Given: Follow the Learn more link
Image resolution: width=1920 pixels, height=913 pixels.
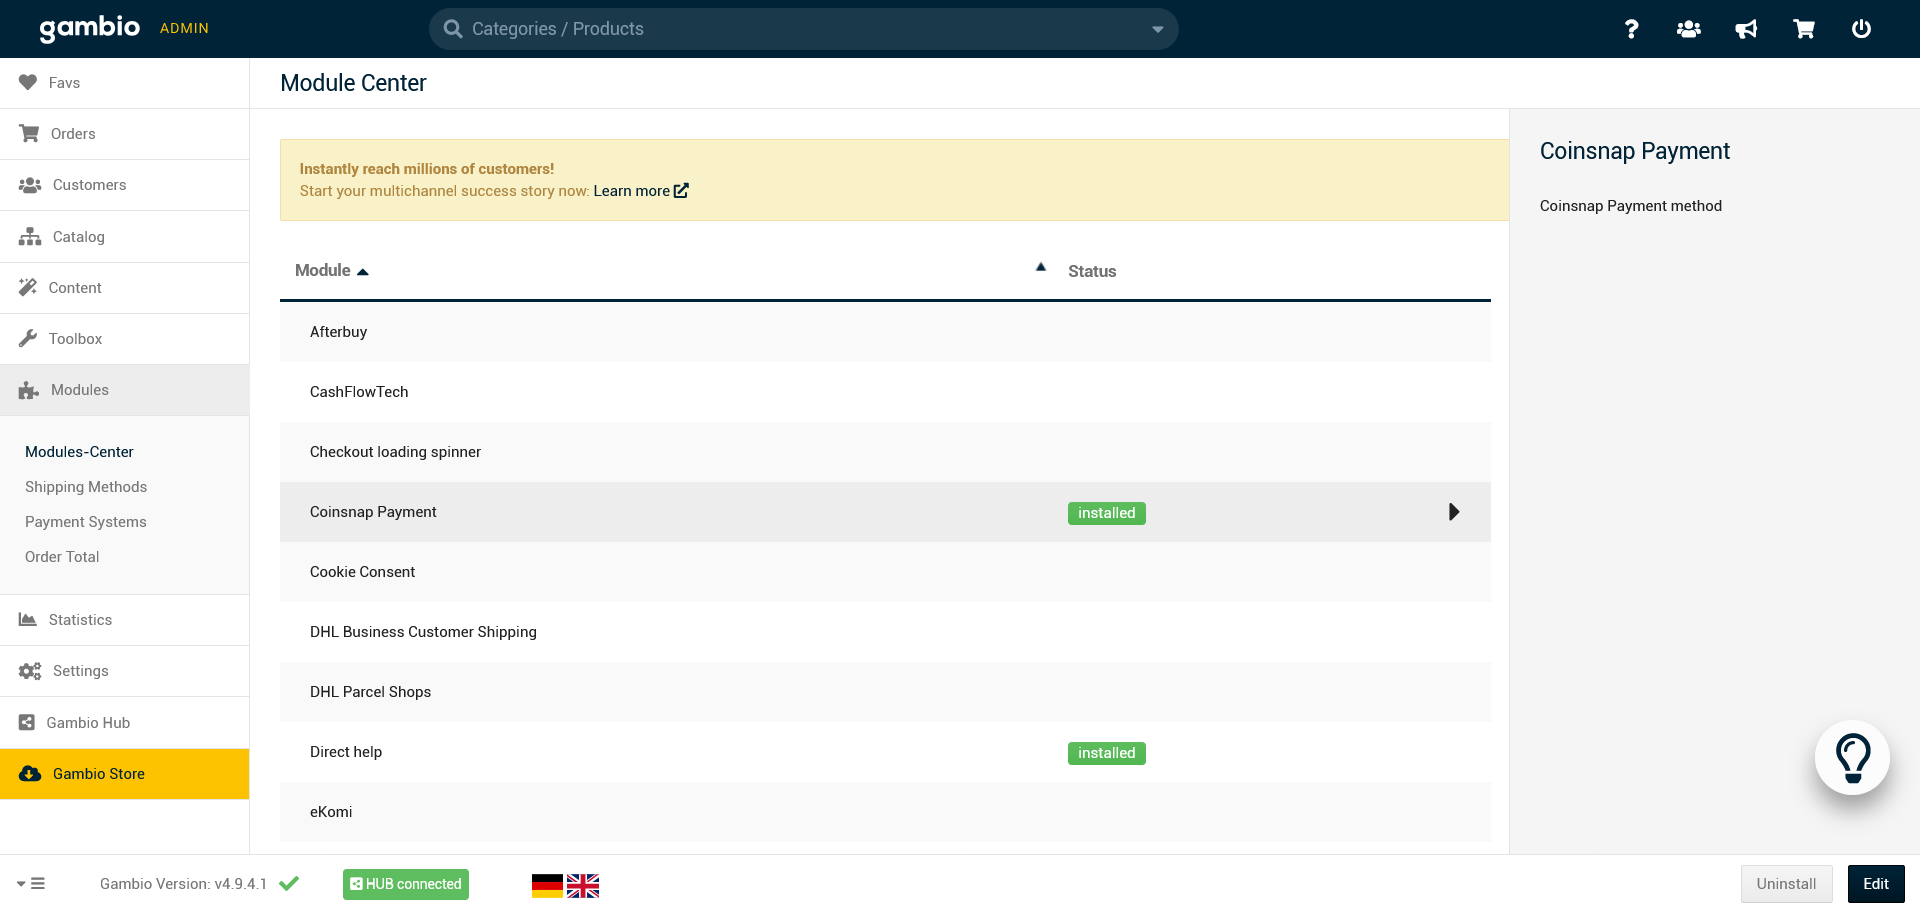Looking at the screenshot, I should point(640,191).
